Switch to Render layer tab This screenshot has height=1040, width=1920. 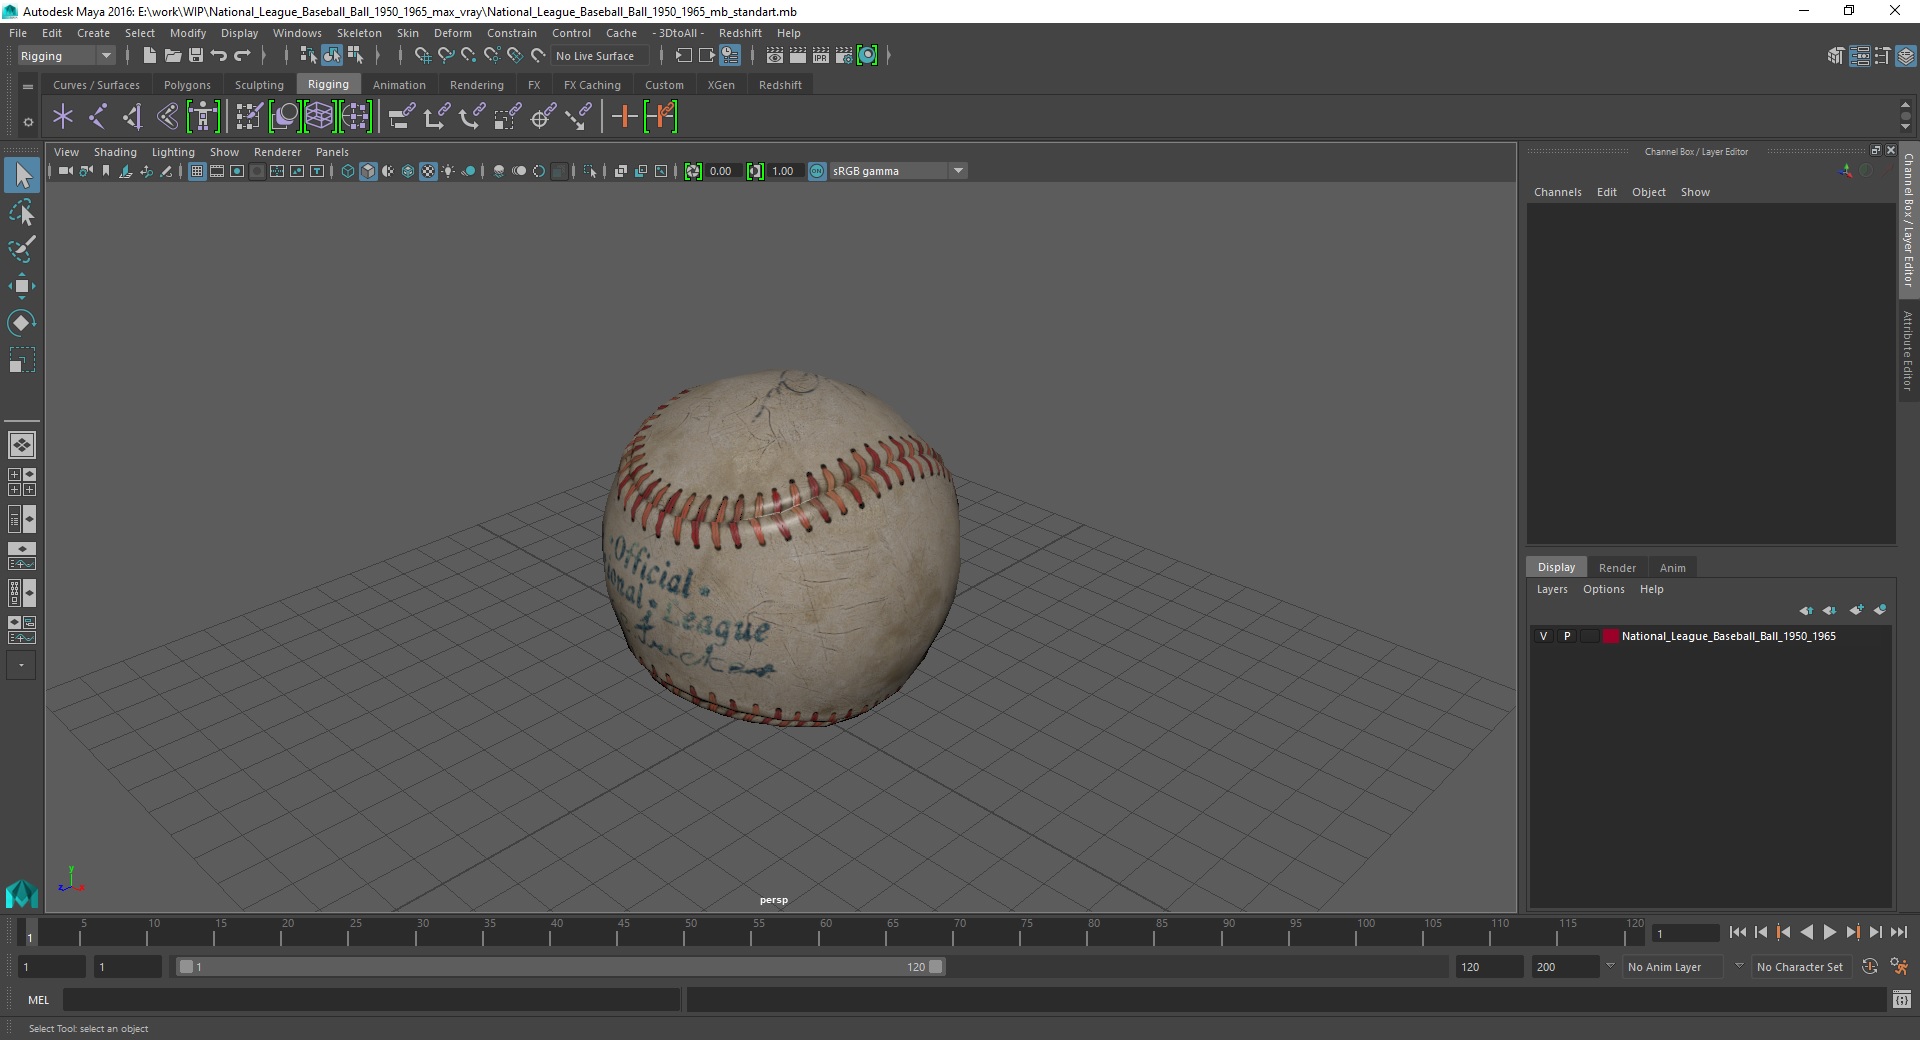[1617, 567]
